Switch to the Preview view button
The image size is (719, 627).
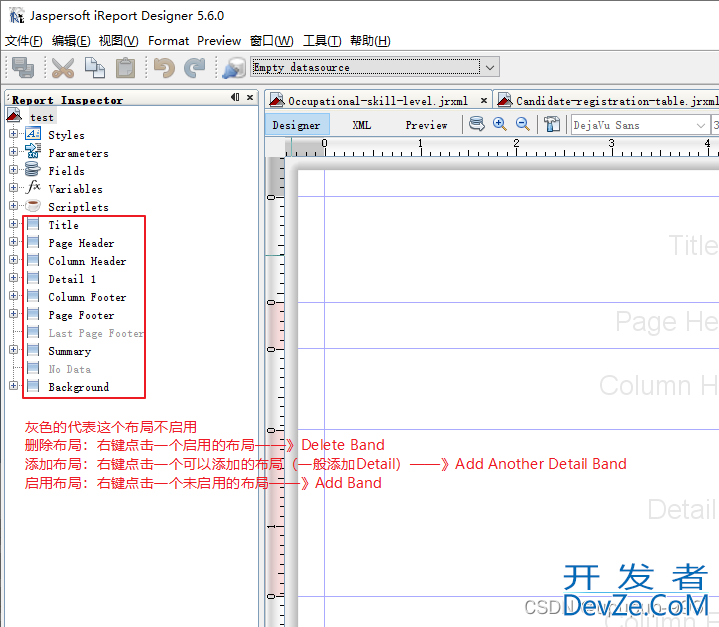pos(426,125)
